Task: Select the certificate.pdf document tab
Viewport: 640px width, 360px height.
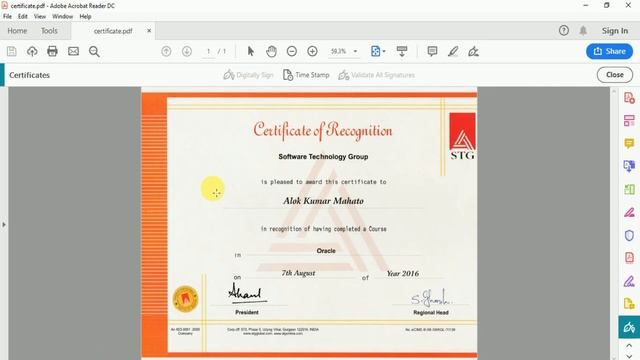Action: pos(113,31)
